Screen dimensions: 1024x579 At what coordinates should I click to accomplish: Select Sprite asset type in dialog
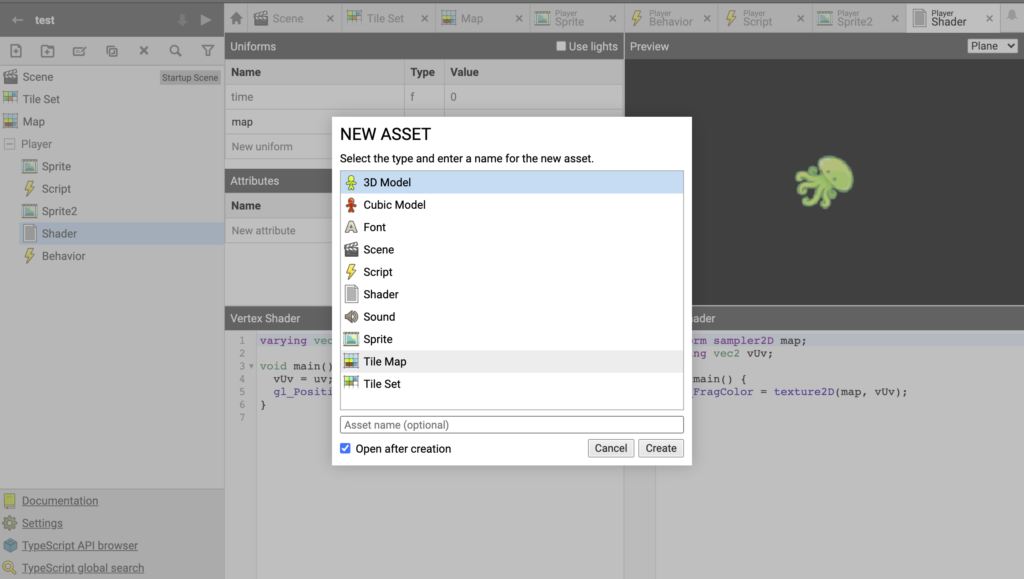point(512,339)
